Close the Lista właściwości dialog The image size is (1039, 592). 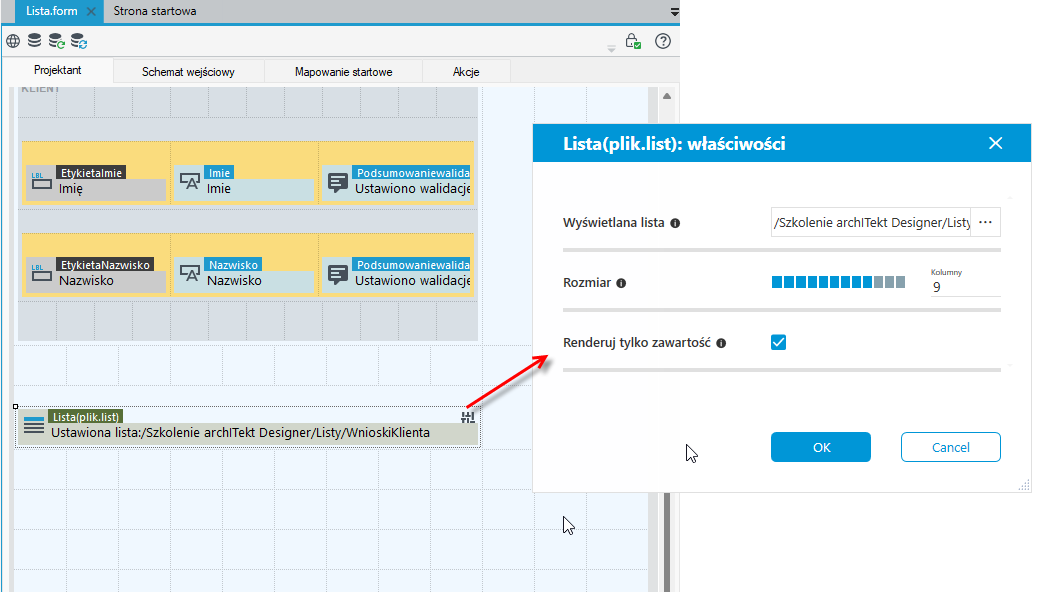pos(995,143)
